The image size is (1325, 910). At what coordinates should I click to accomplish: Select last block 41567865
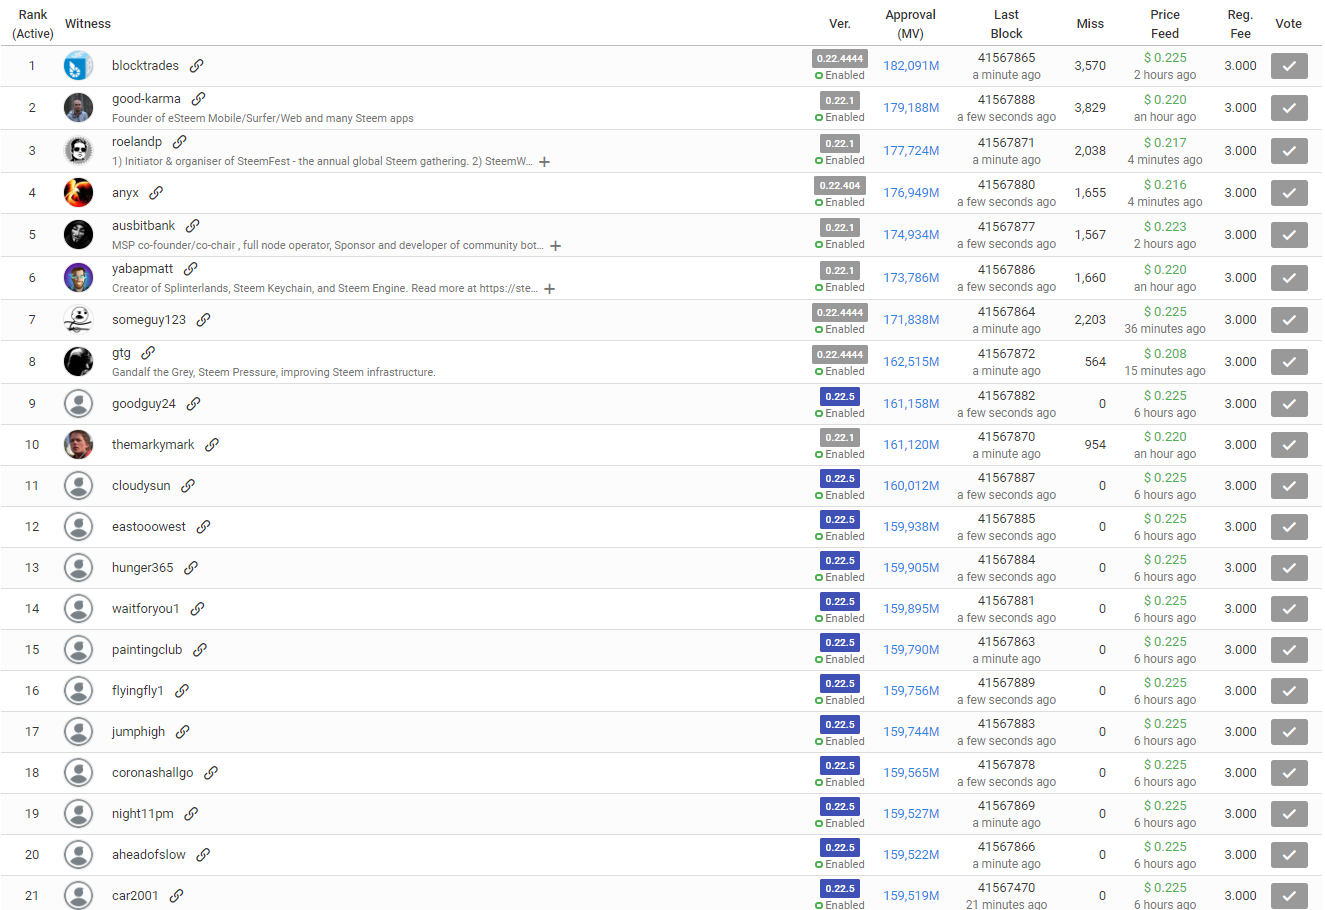[1006, 58]
